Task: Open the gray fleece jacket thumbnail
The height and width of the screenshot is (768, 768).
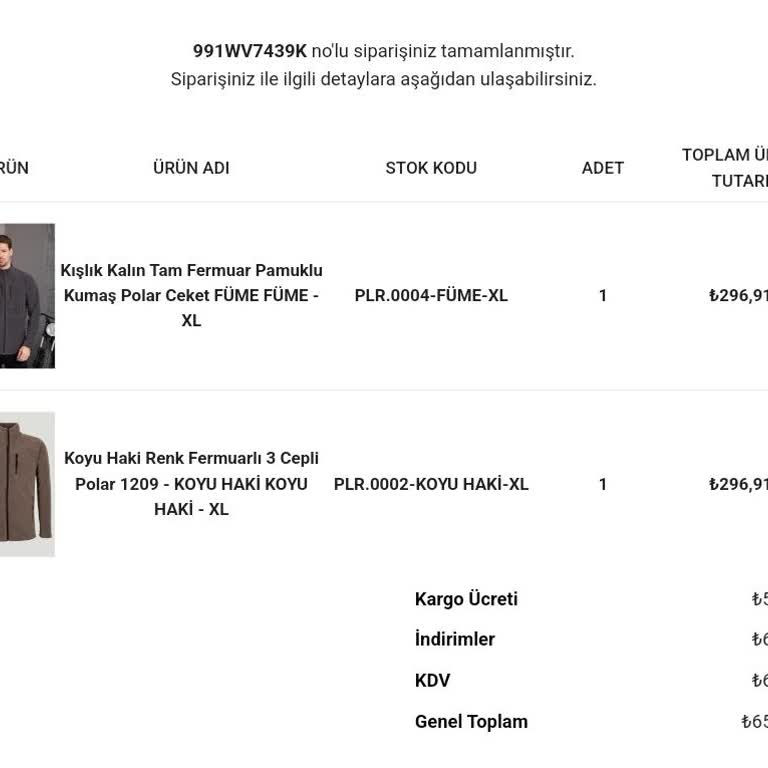Action: [26, 295]
